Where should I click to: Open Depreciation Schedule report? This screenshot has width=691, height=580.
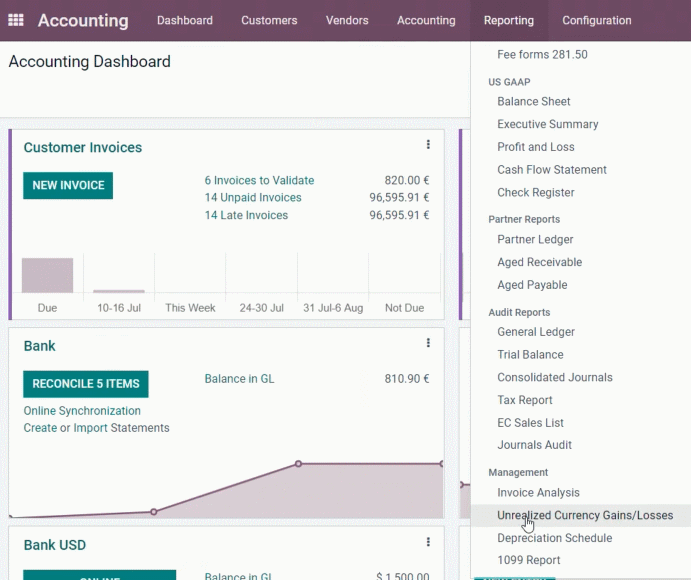coord(554,538)
